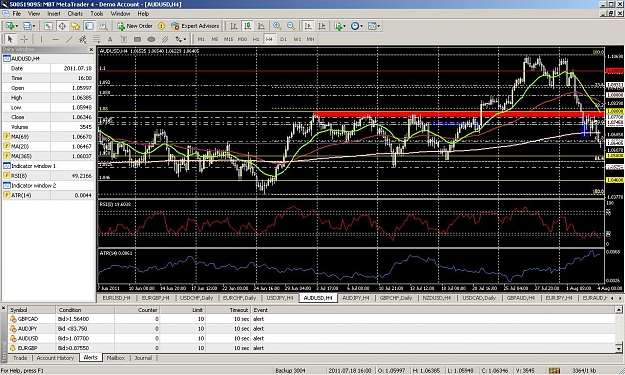Select the AUDJPY alert row
Viewport: 625px width, 375px height.
[313, 328]
